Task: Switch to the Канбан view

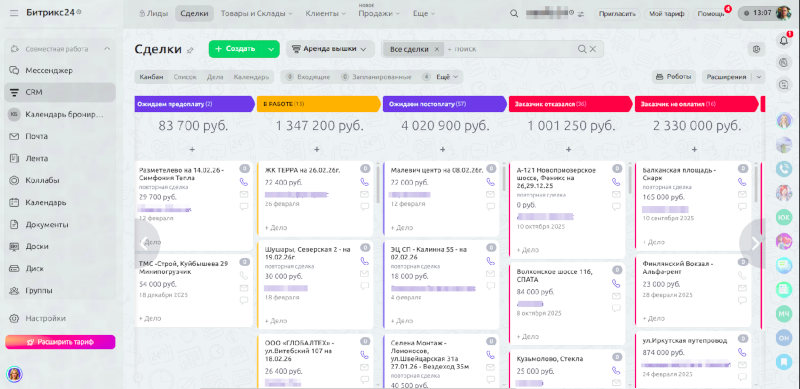Action: 152,77
